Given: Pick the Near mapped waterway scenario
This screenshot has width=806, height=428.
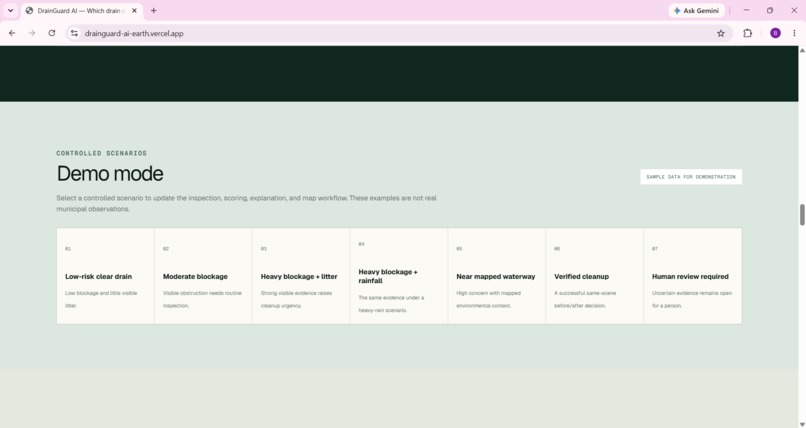Looking at the screenshot, I should click(497, 276).
